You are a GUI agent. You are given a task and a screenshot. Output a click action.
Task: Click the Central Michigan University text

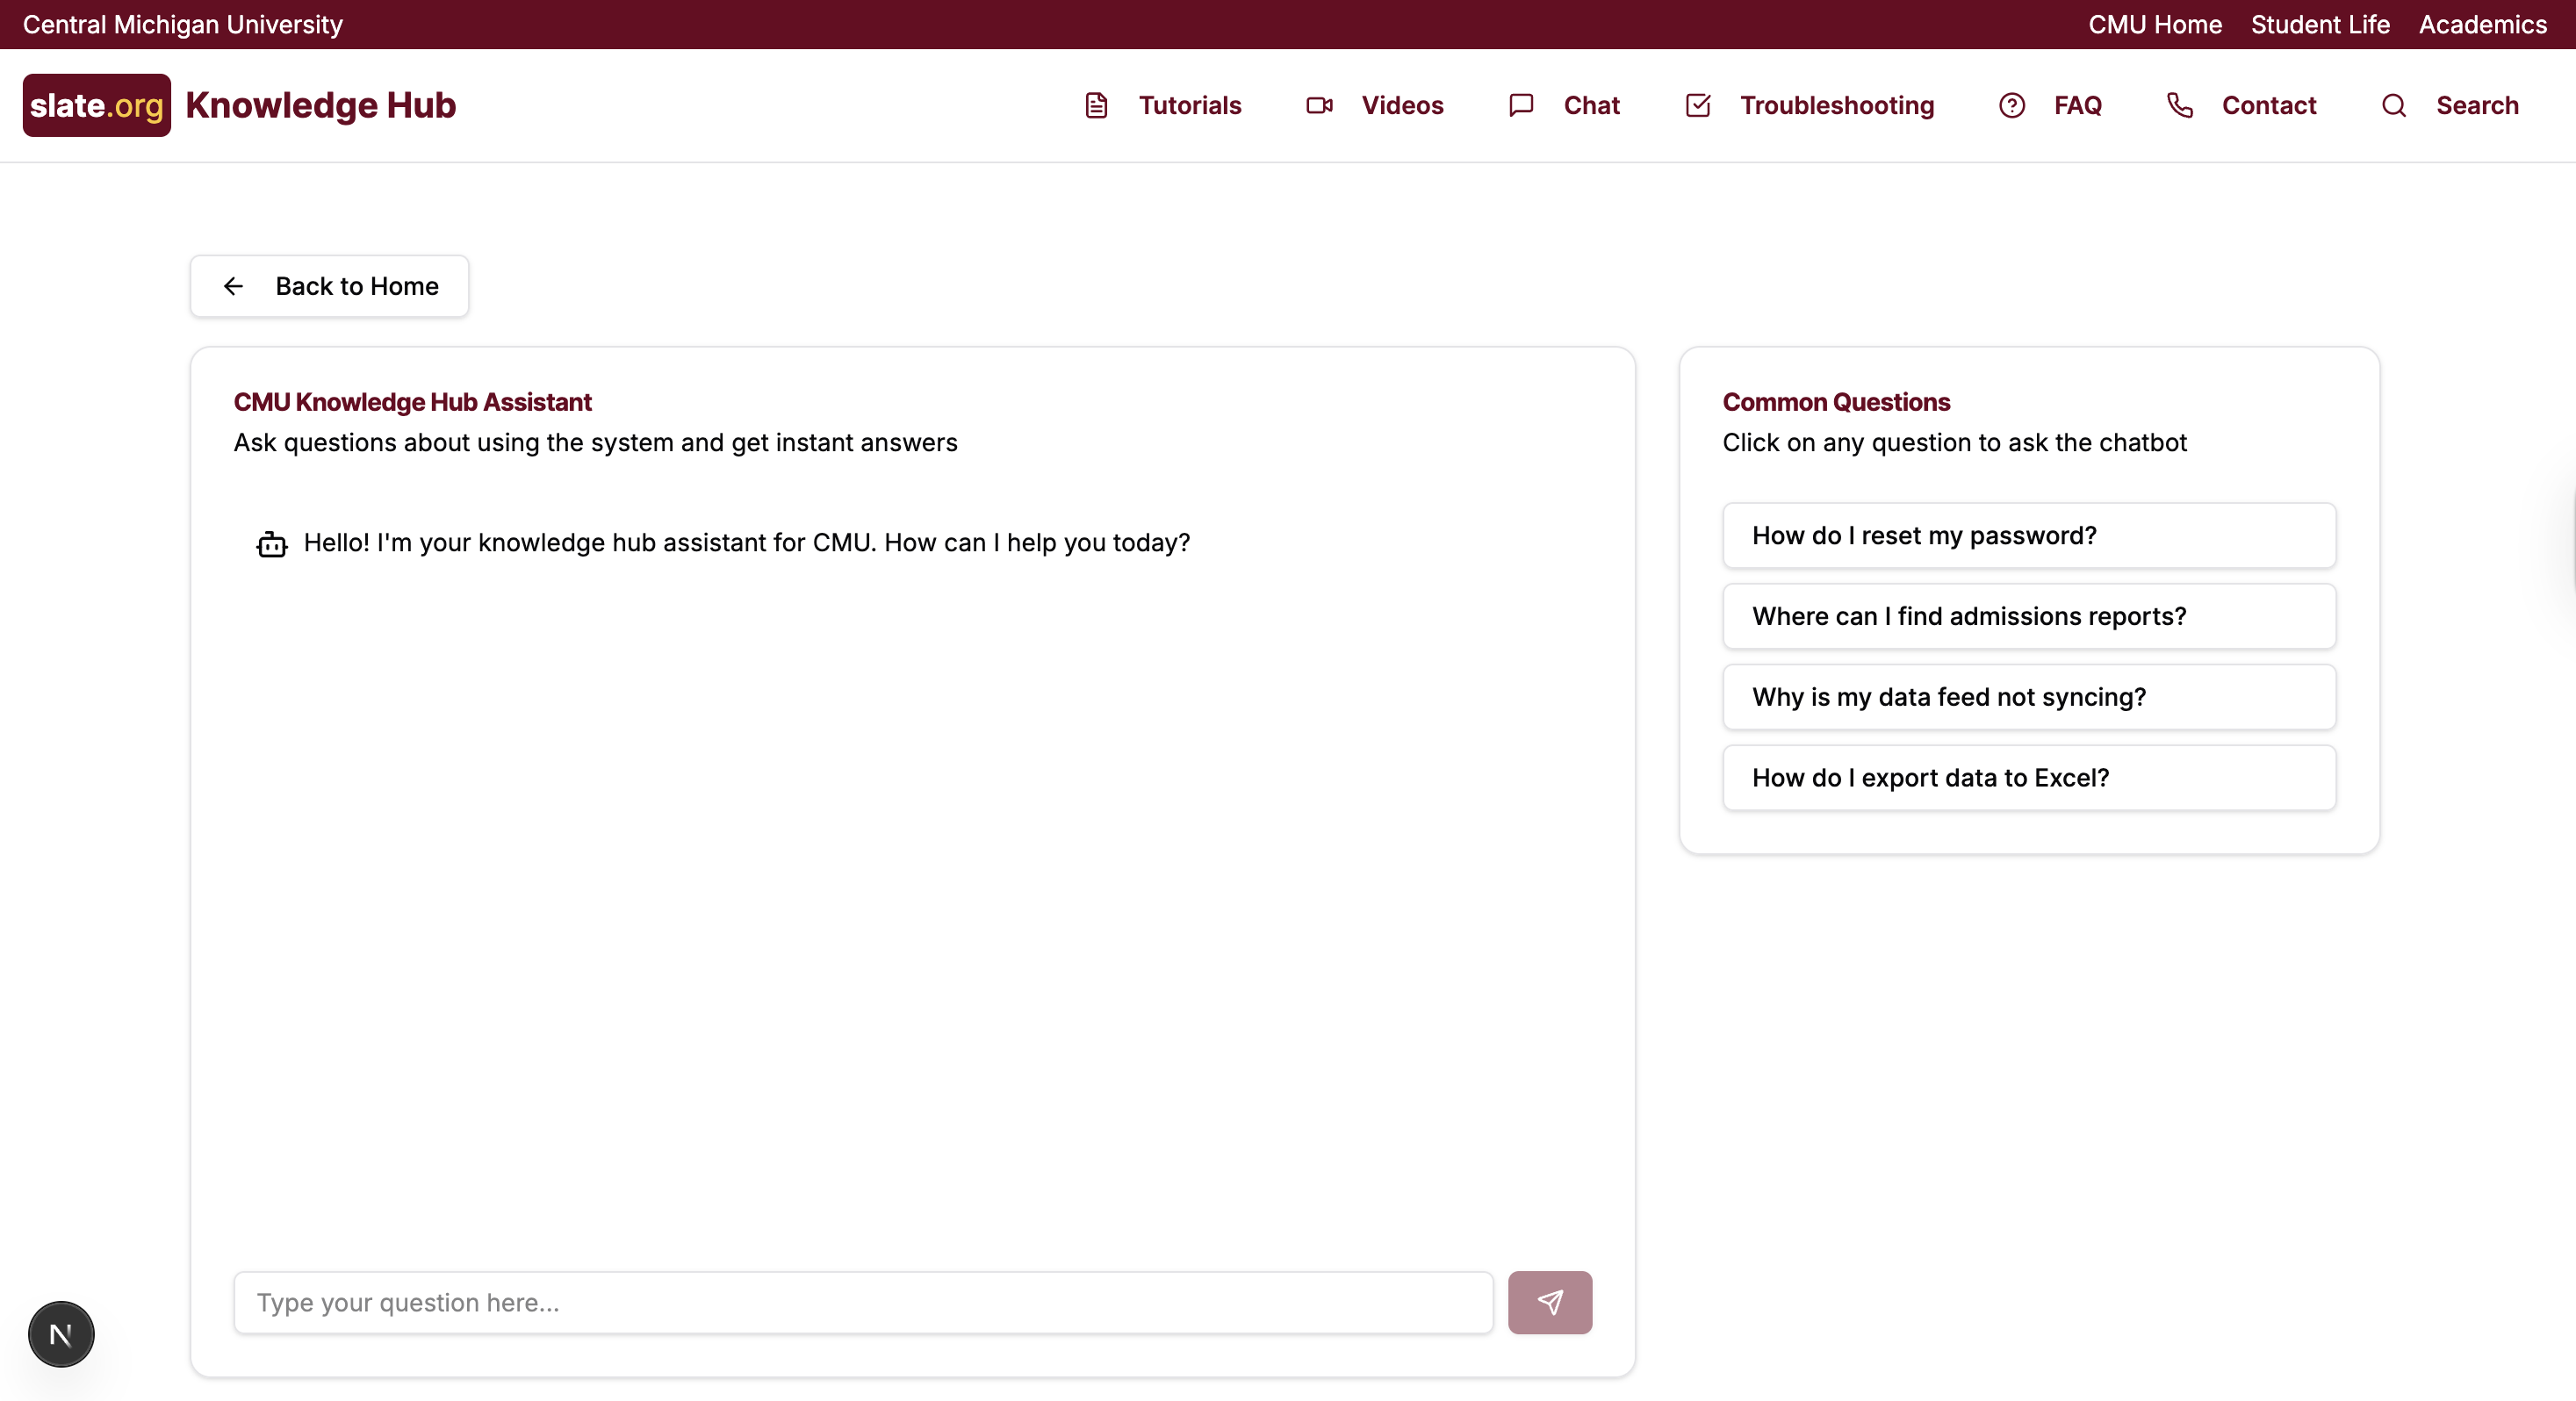pos(183,24)
